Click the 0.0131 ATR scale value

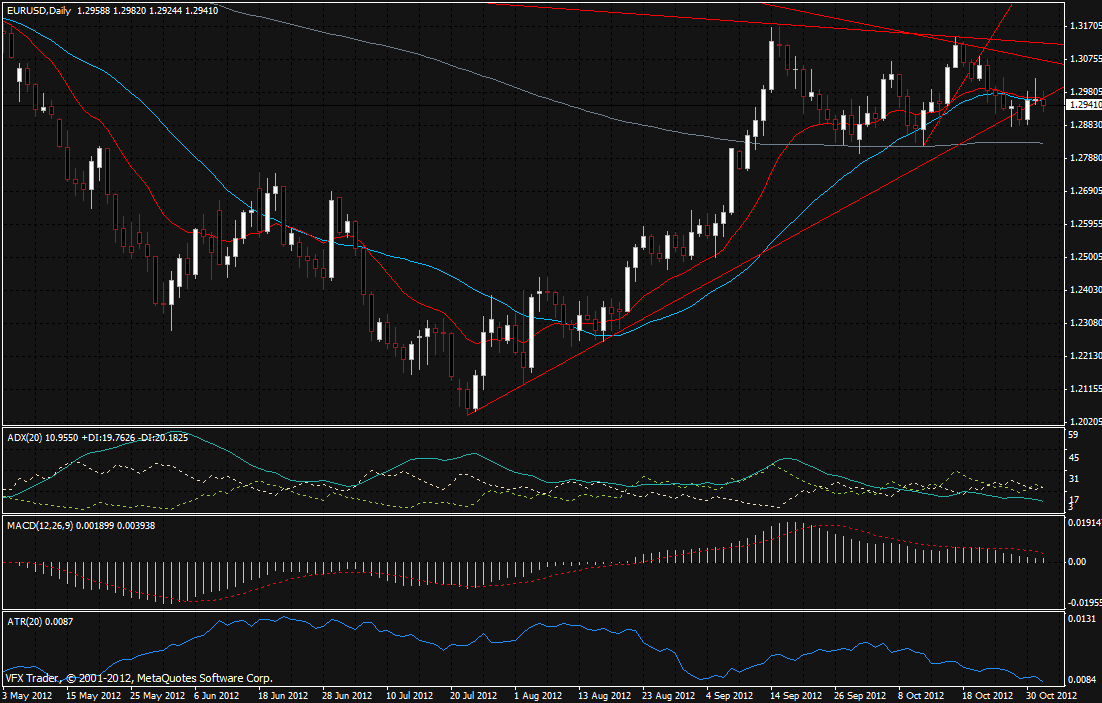coord(1080,620)
